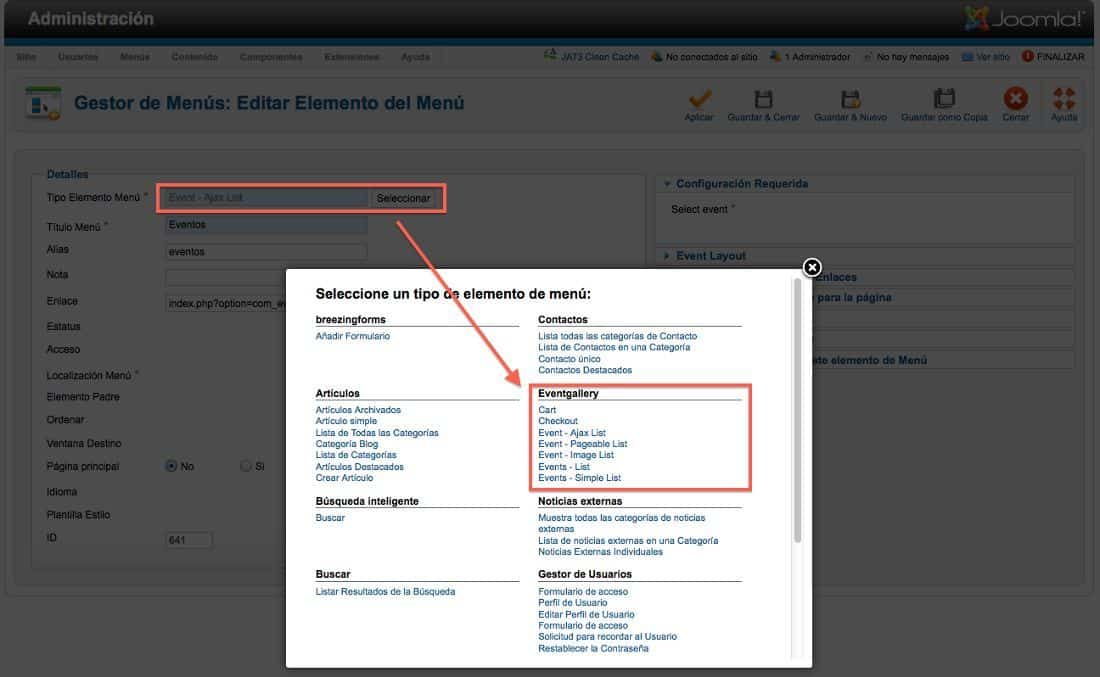Click the ID field showing 641
This screenshot has height=677, width=1100.
click(x=189, y=539)
